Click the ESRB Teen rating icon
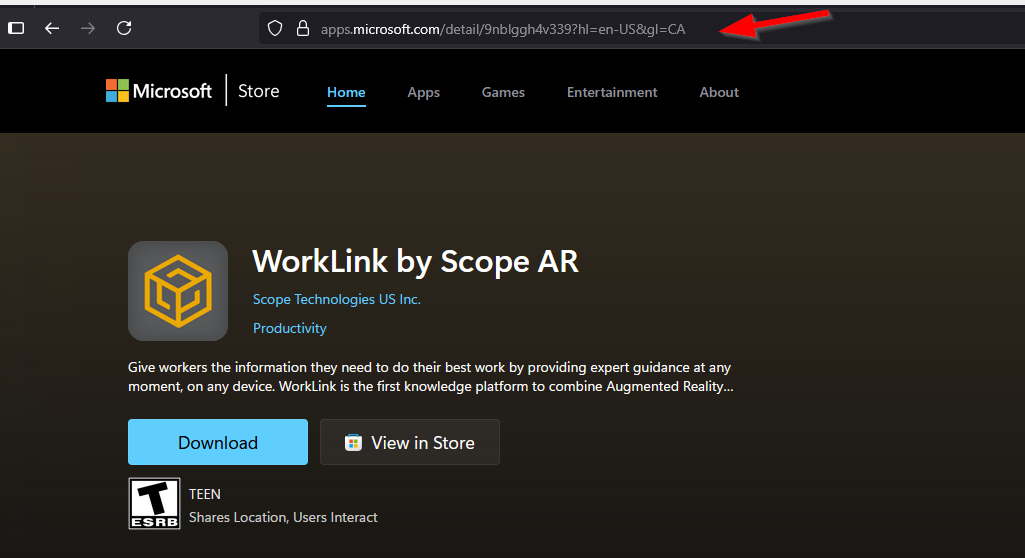 pos(154,503)
